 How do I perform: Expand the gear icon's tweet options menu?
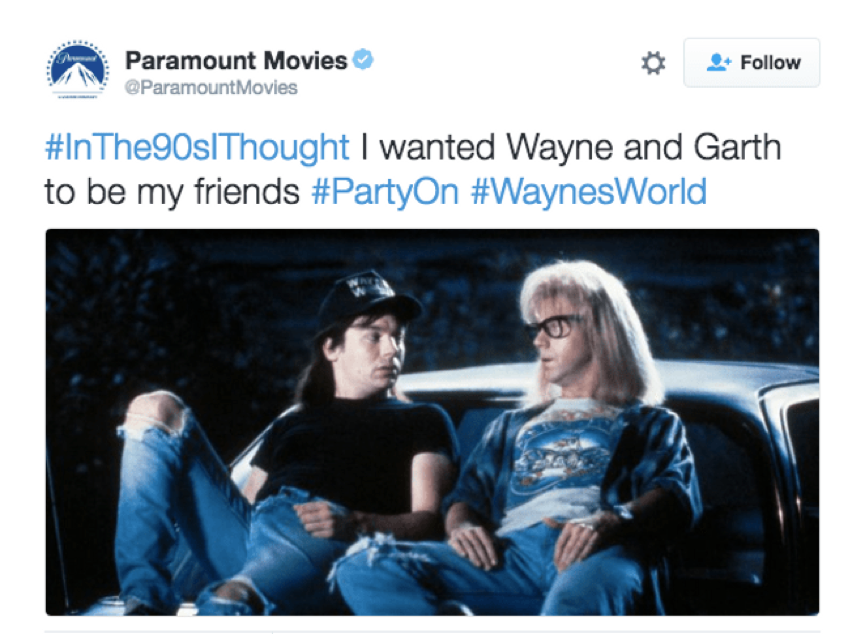click(x=653, y=63)
